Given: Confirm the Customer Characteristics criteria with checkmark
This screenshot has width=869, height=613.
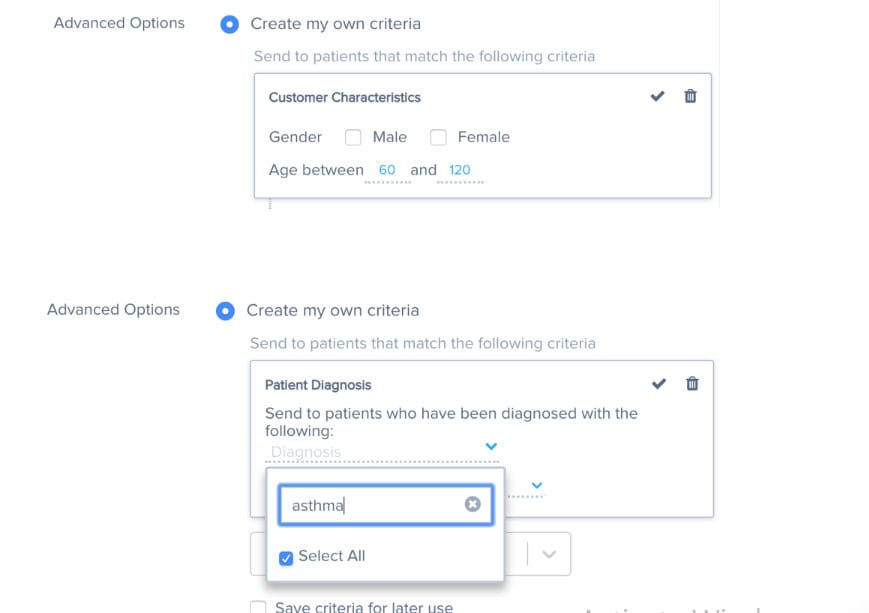Looking at the screenshot, I should tap(657, 96).
